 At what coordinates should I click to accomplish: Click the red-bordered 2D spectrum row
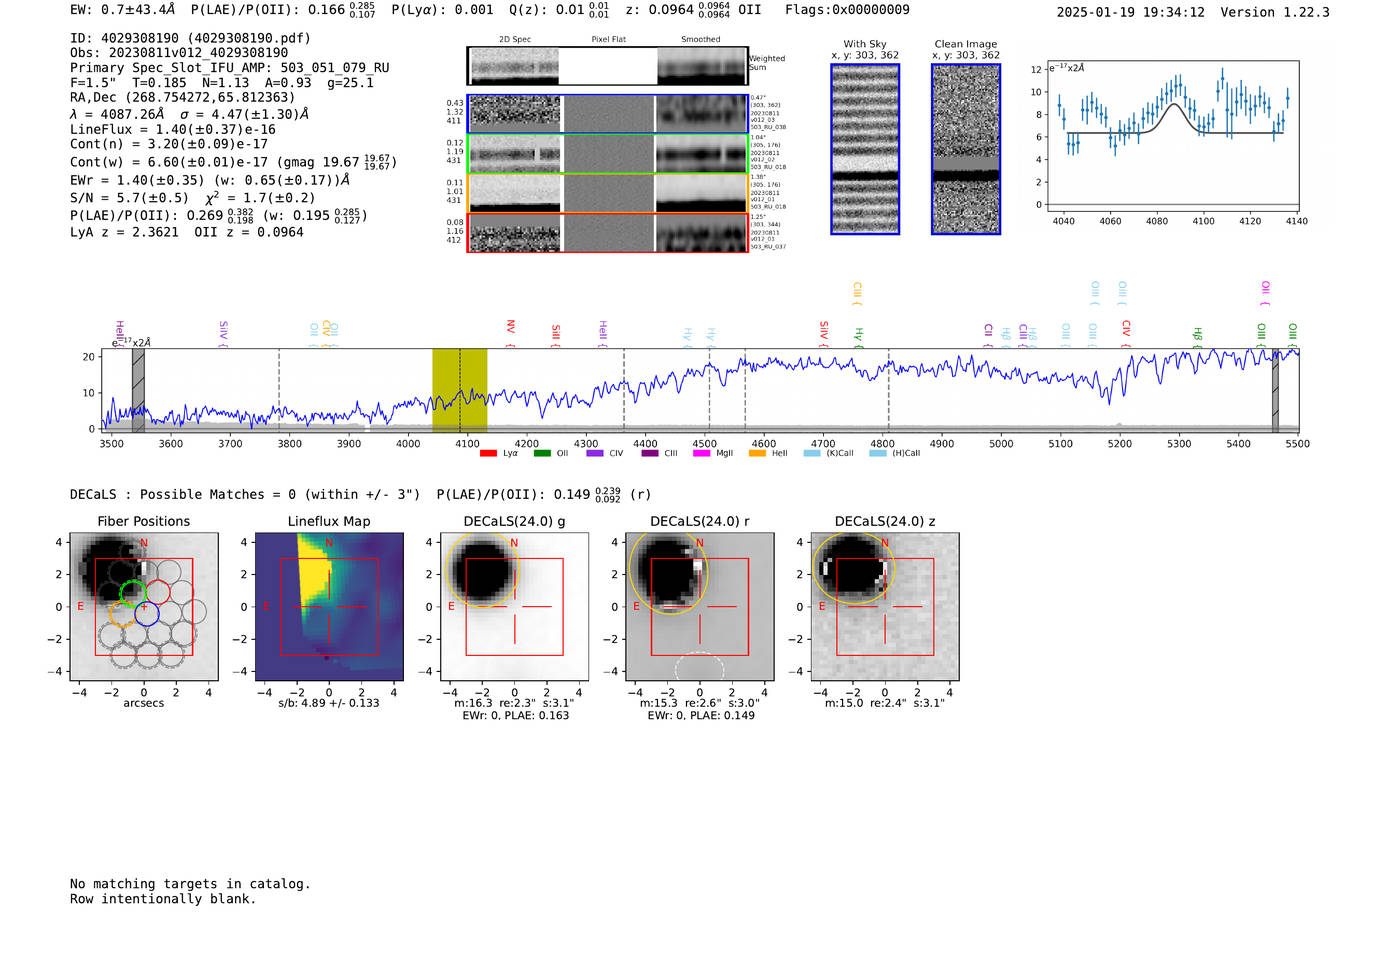pyautogui.click(x=607, y=233)
